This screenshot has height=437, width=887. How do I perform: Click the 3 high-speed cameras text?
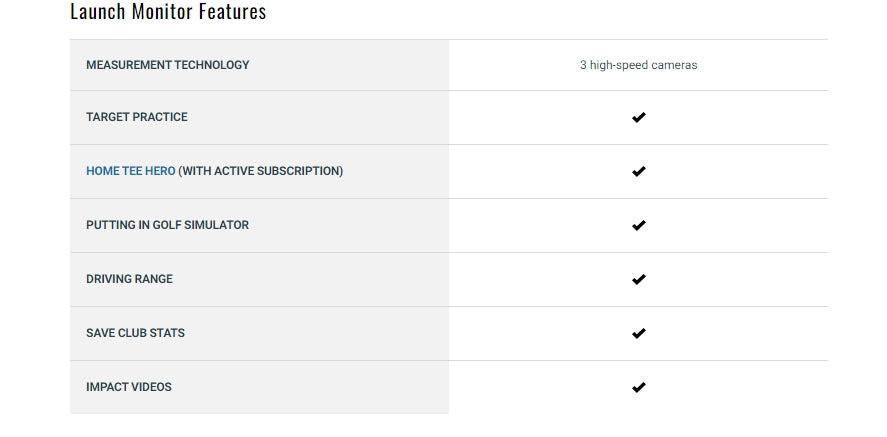click(638, 65)
